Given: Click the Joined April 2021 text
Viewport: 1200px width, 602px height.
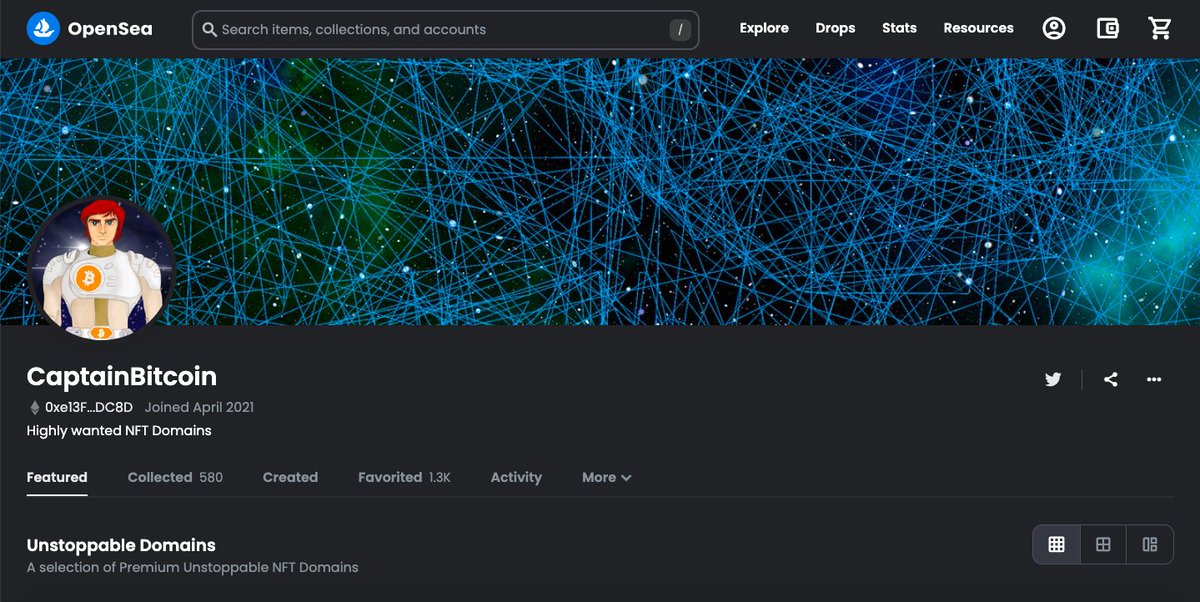Looking at the screenshot, I should [199, 407].
